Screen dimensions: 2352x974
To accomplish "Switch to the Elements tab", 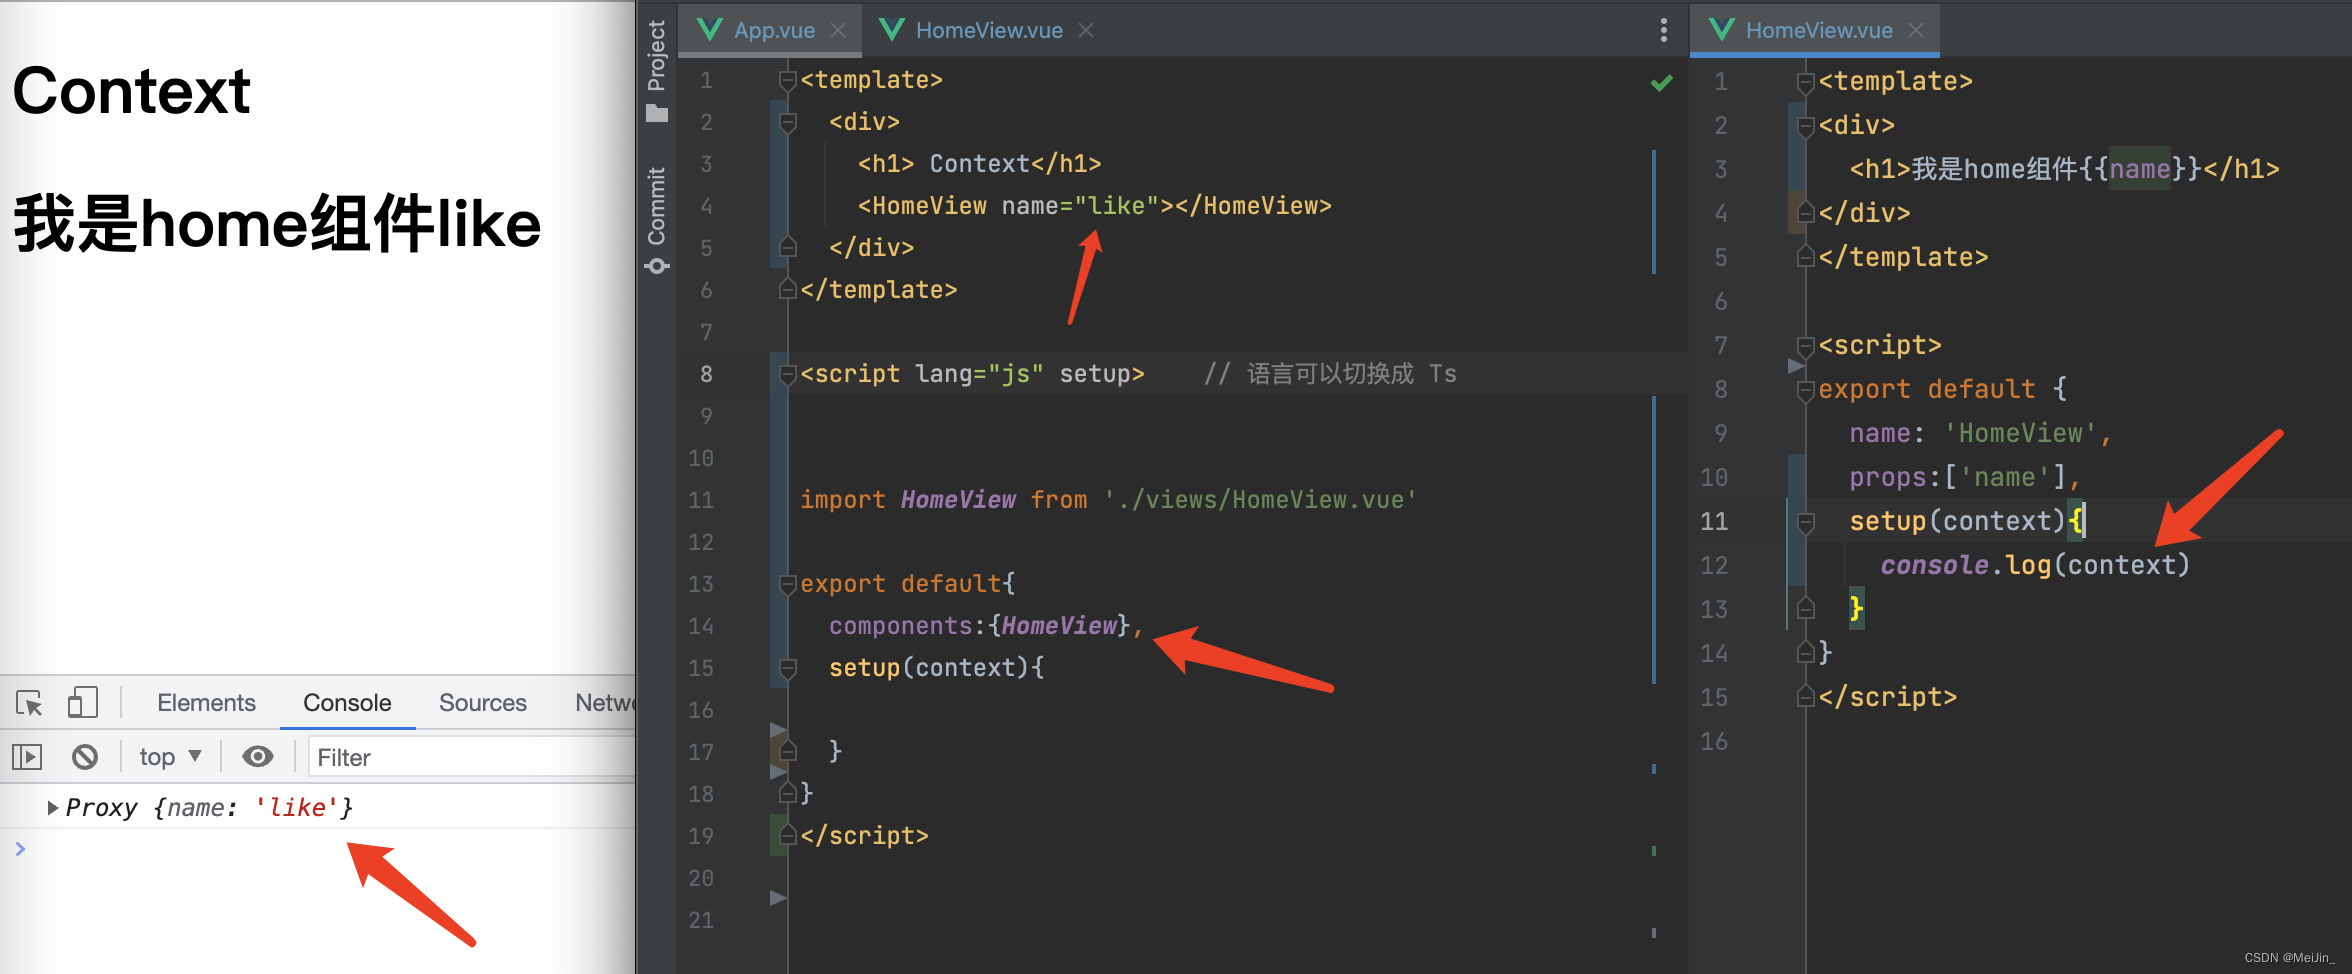I will pos(206,703).
